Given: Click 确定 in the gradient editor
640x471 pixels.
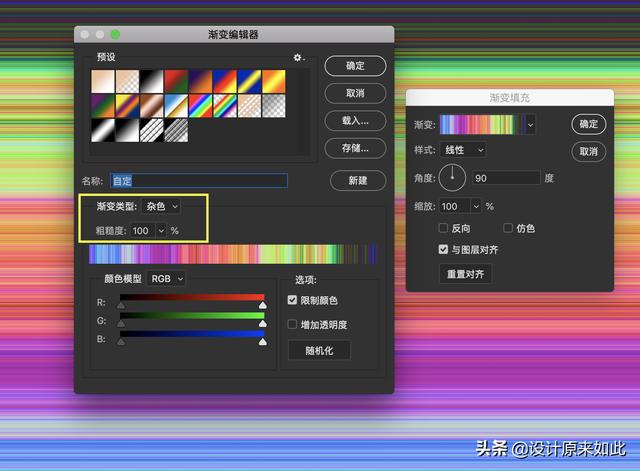Looking at the screenshot, I should click(355, 66).
